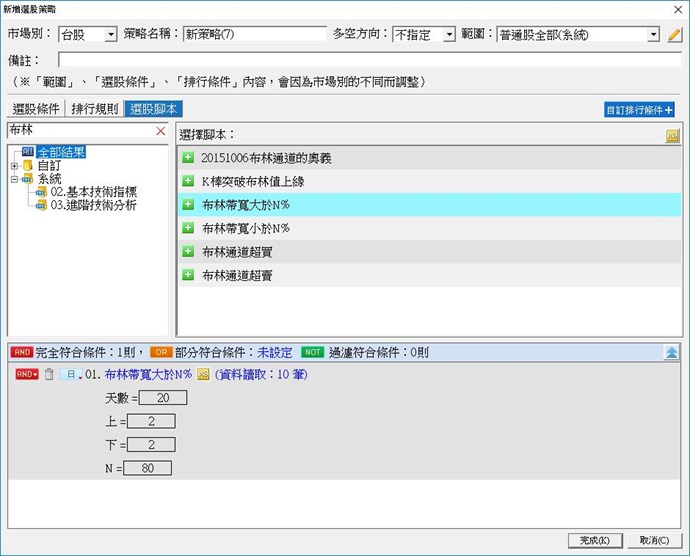Click the 完成(K) button
This screenshot has height=556, width=690.
pyautogui.click(x=594, y=541)
